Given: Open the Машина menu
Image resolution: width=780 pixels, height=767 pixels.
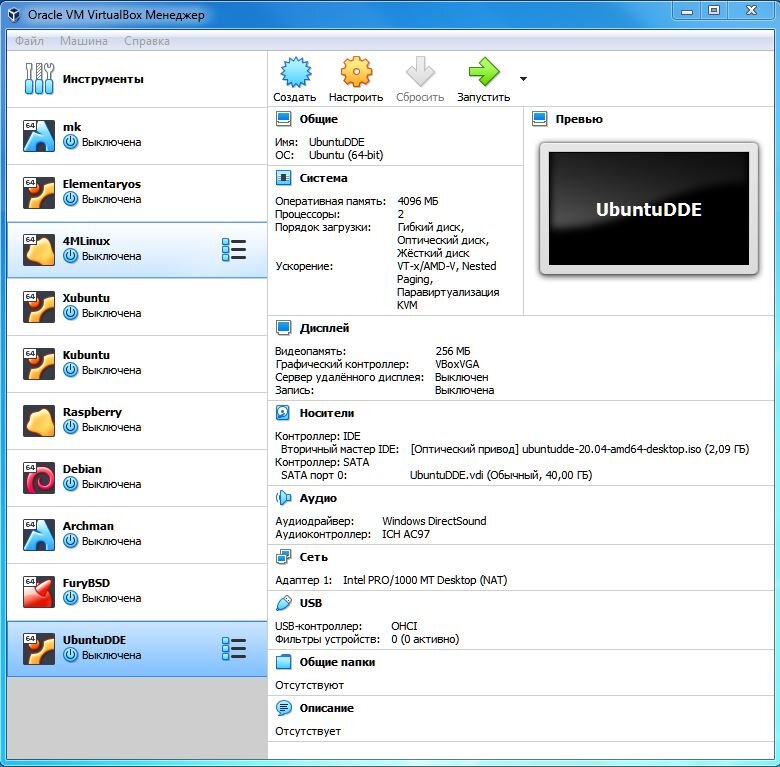Looking at the screenshot, I should point(84,41).
